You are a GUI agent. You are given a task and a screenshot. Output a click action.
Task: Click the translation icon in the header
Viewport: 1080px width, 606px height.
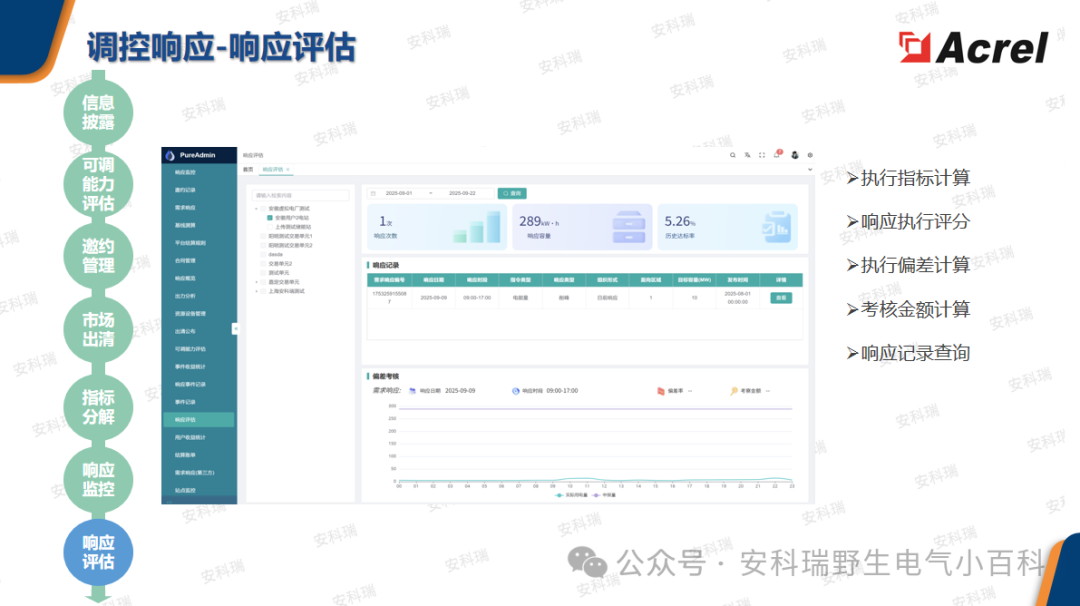point(747,154)
